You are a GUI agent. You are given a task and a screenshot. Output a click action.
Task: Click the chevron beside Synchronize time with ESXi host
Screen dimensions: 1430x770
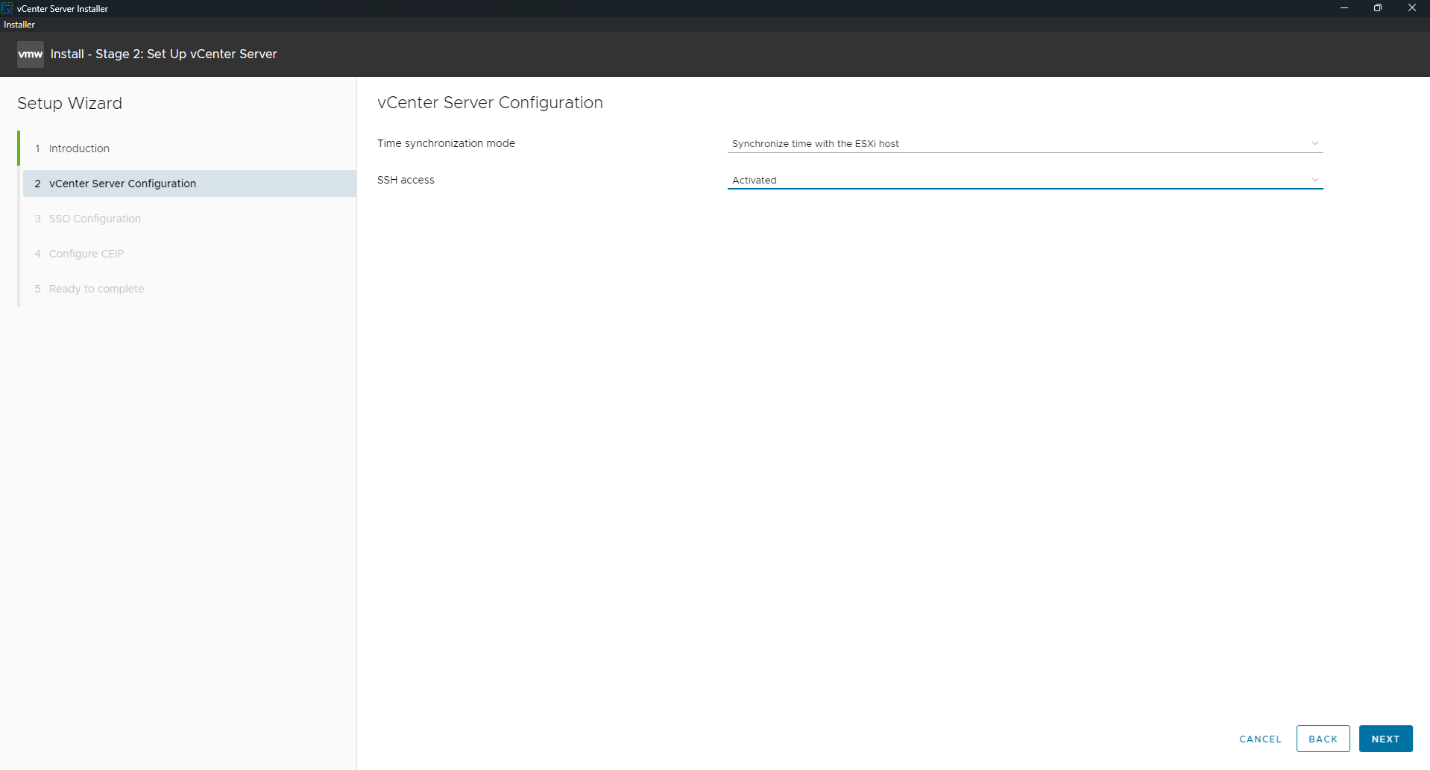tap(1314, 143)
